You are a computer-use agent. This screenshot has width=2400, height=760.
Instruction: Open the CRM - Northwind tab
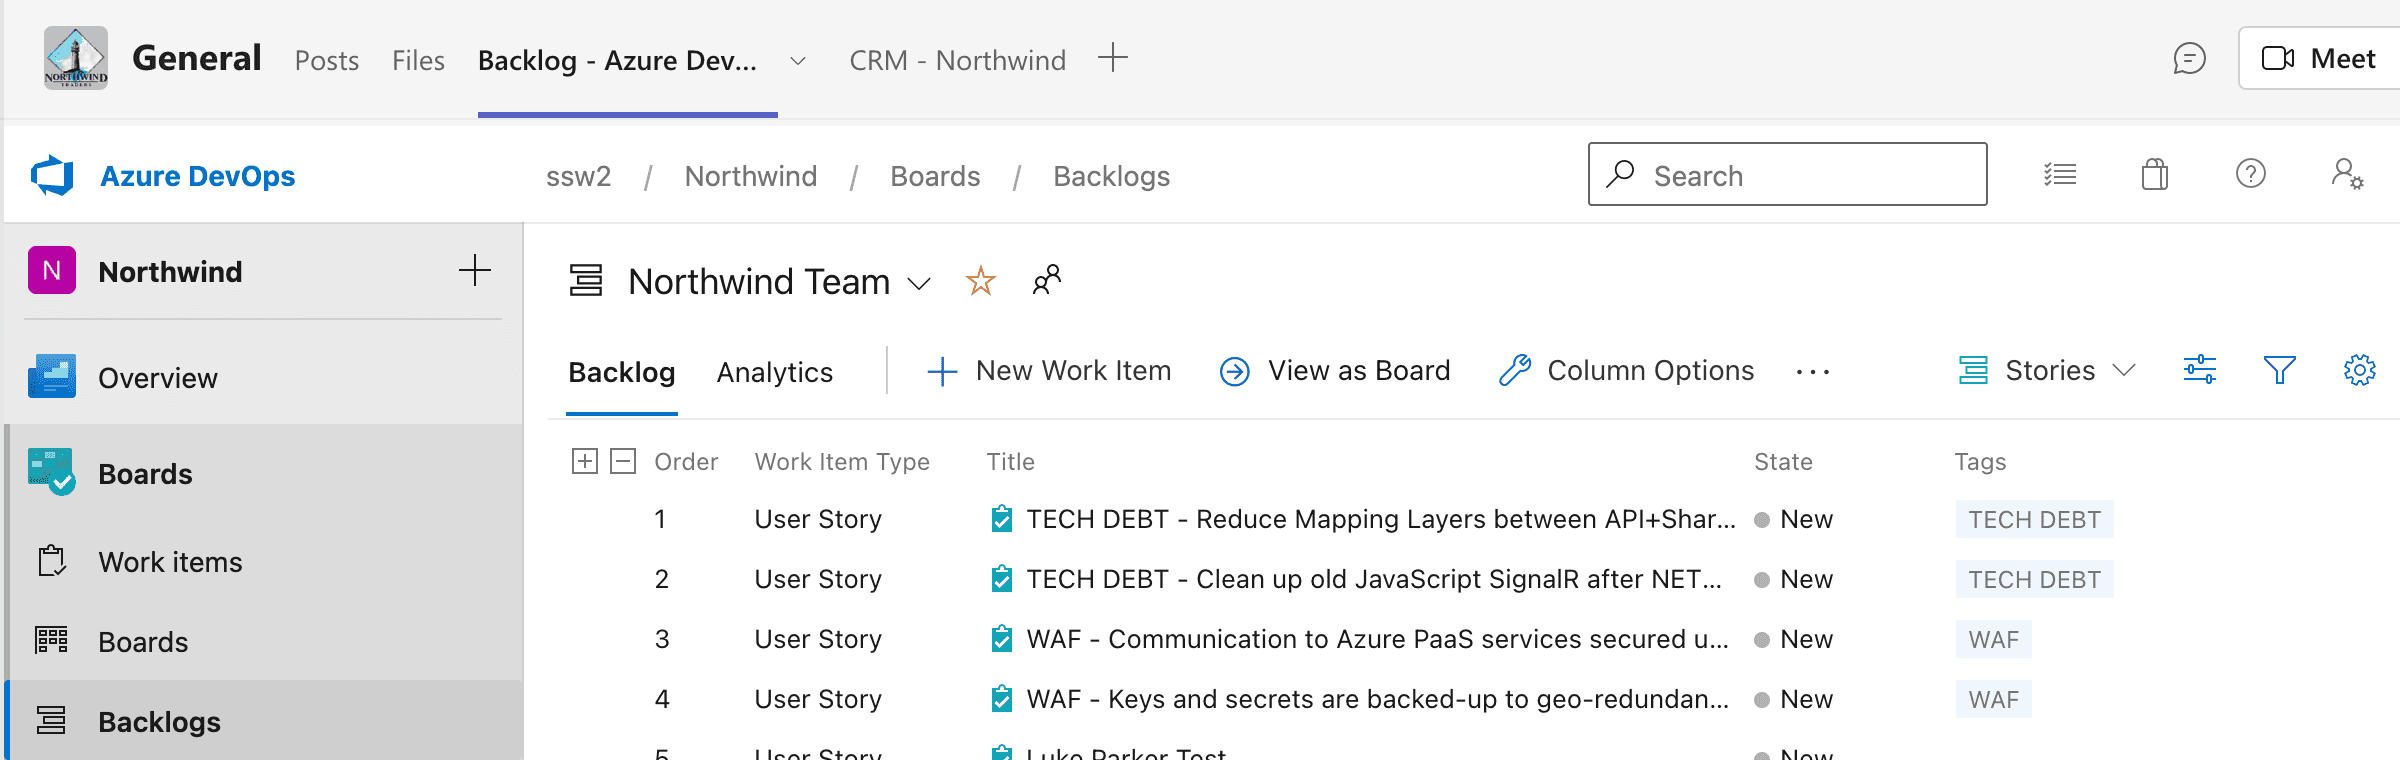(x=957, y=61)
